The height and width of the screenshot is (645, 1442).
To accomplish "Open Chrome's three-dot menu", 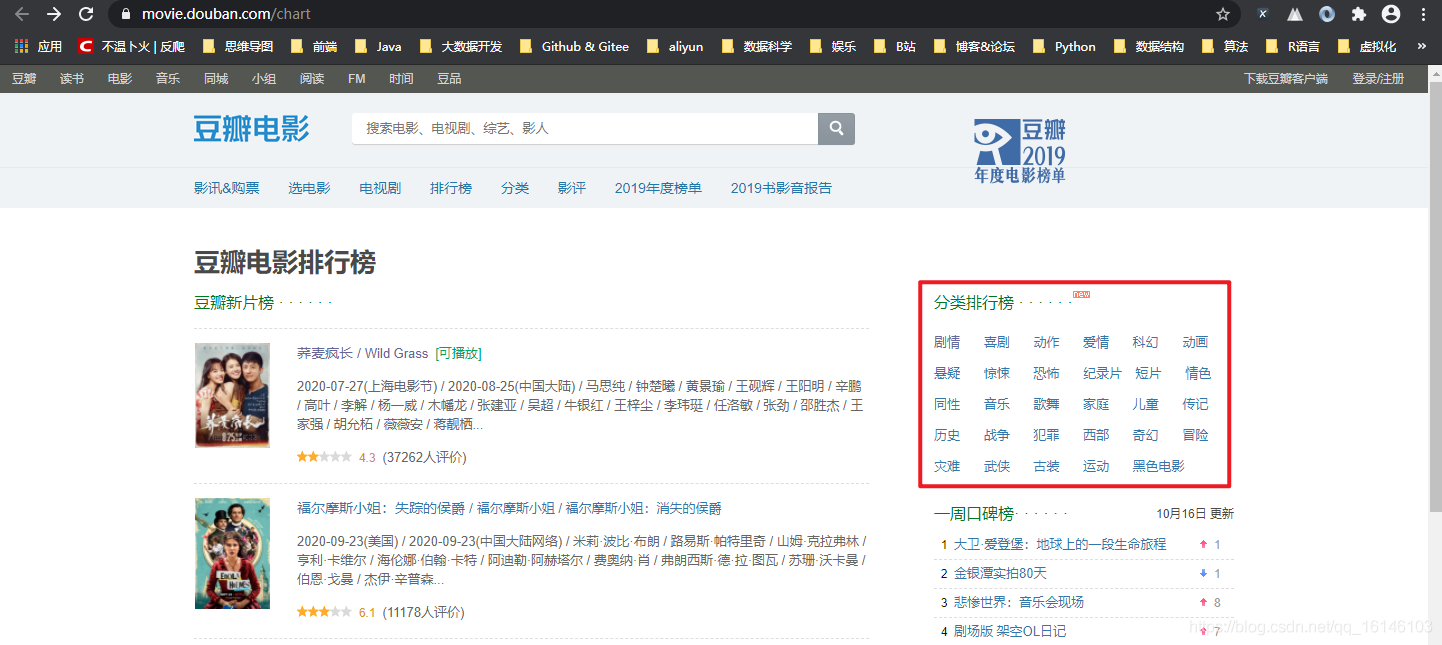I will (x=1423, y=14).
